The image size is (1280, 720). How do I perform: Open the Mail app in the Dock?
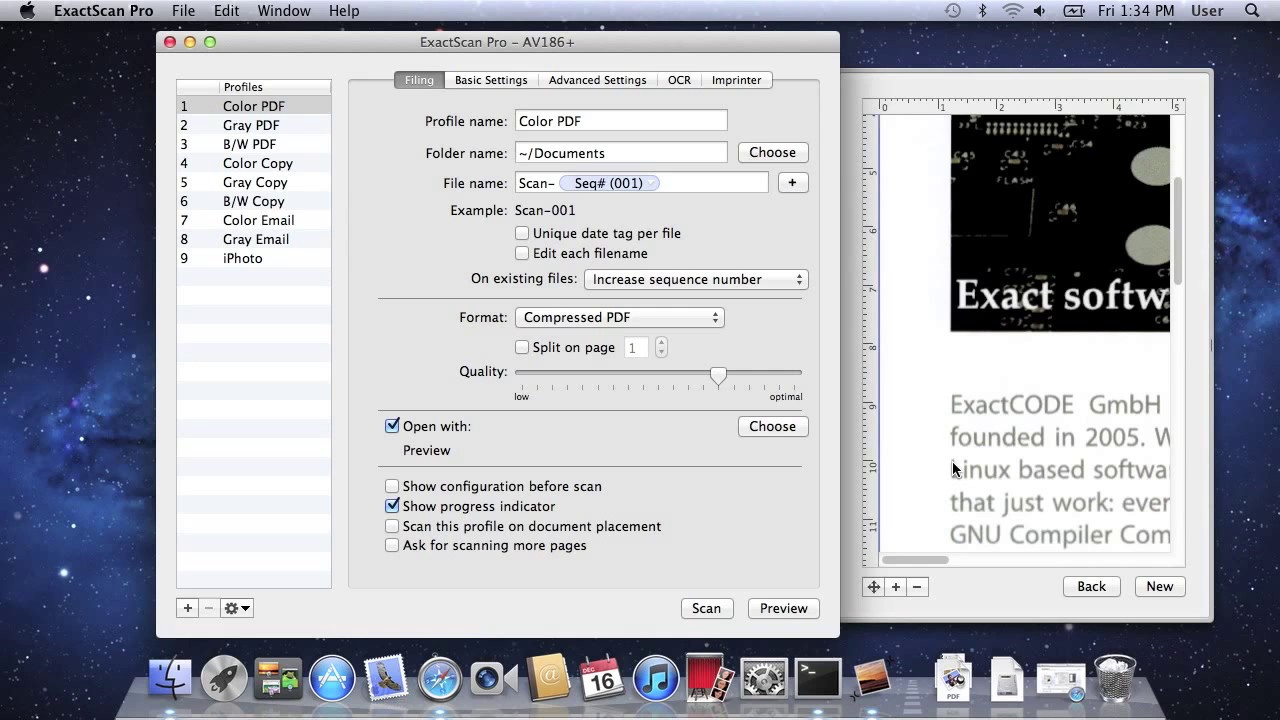(386, 679)
